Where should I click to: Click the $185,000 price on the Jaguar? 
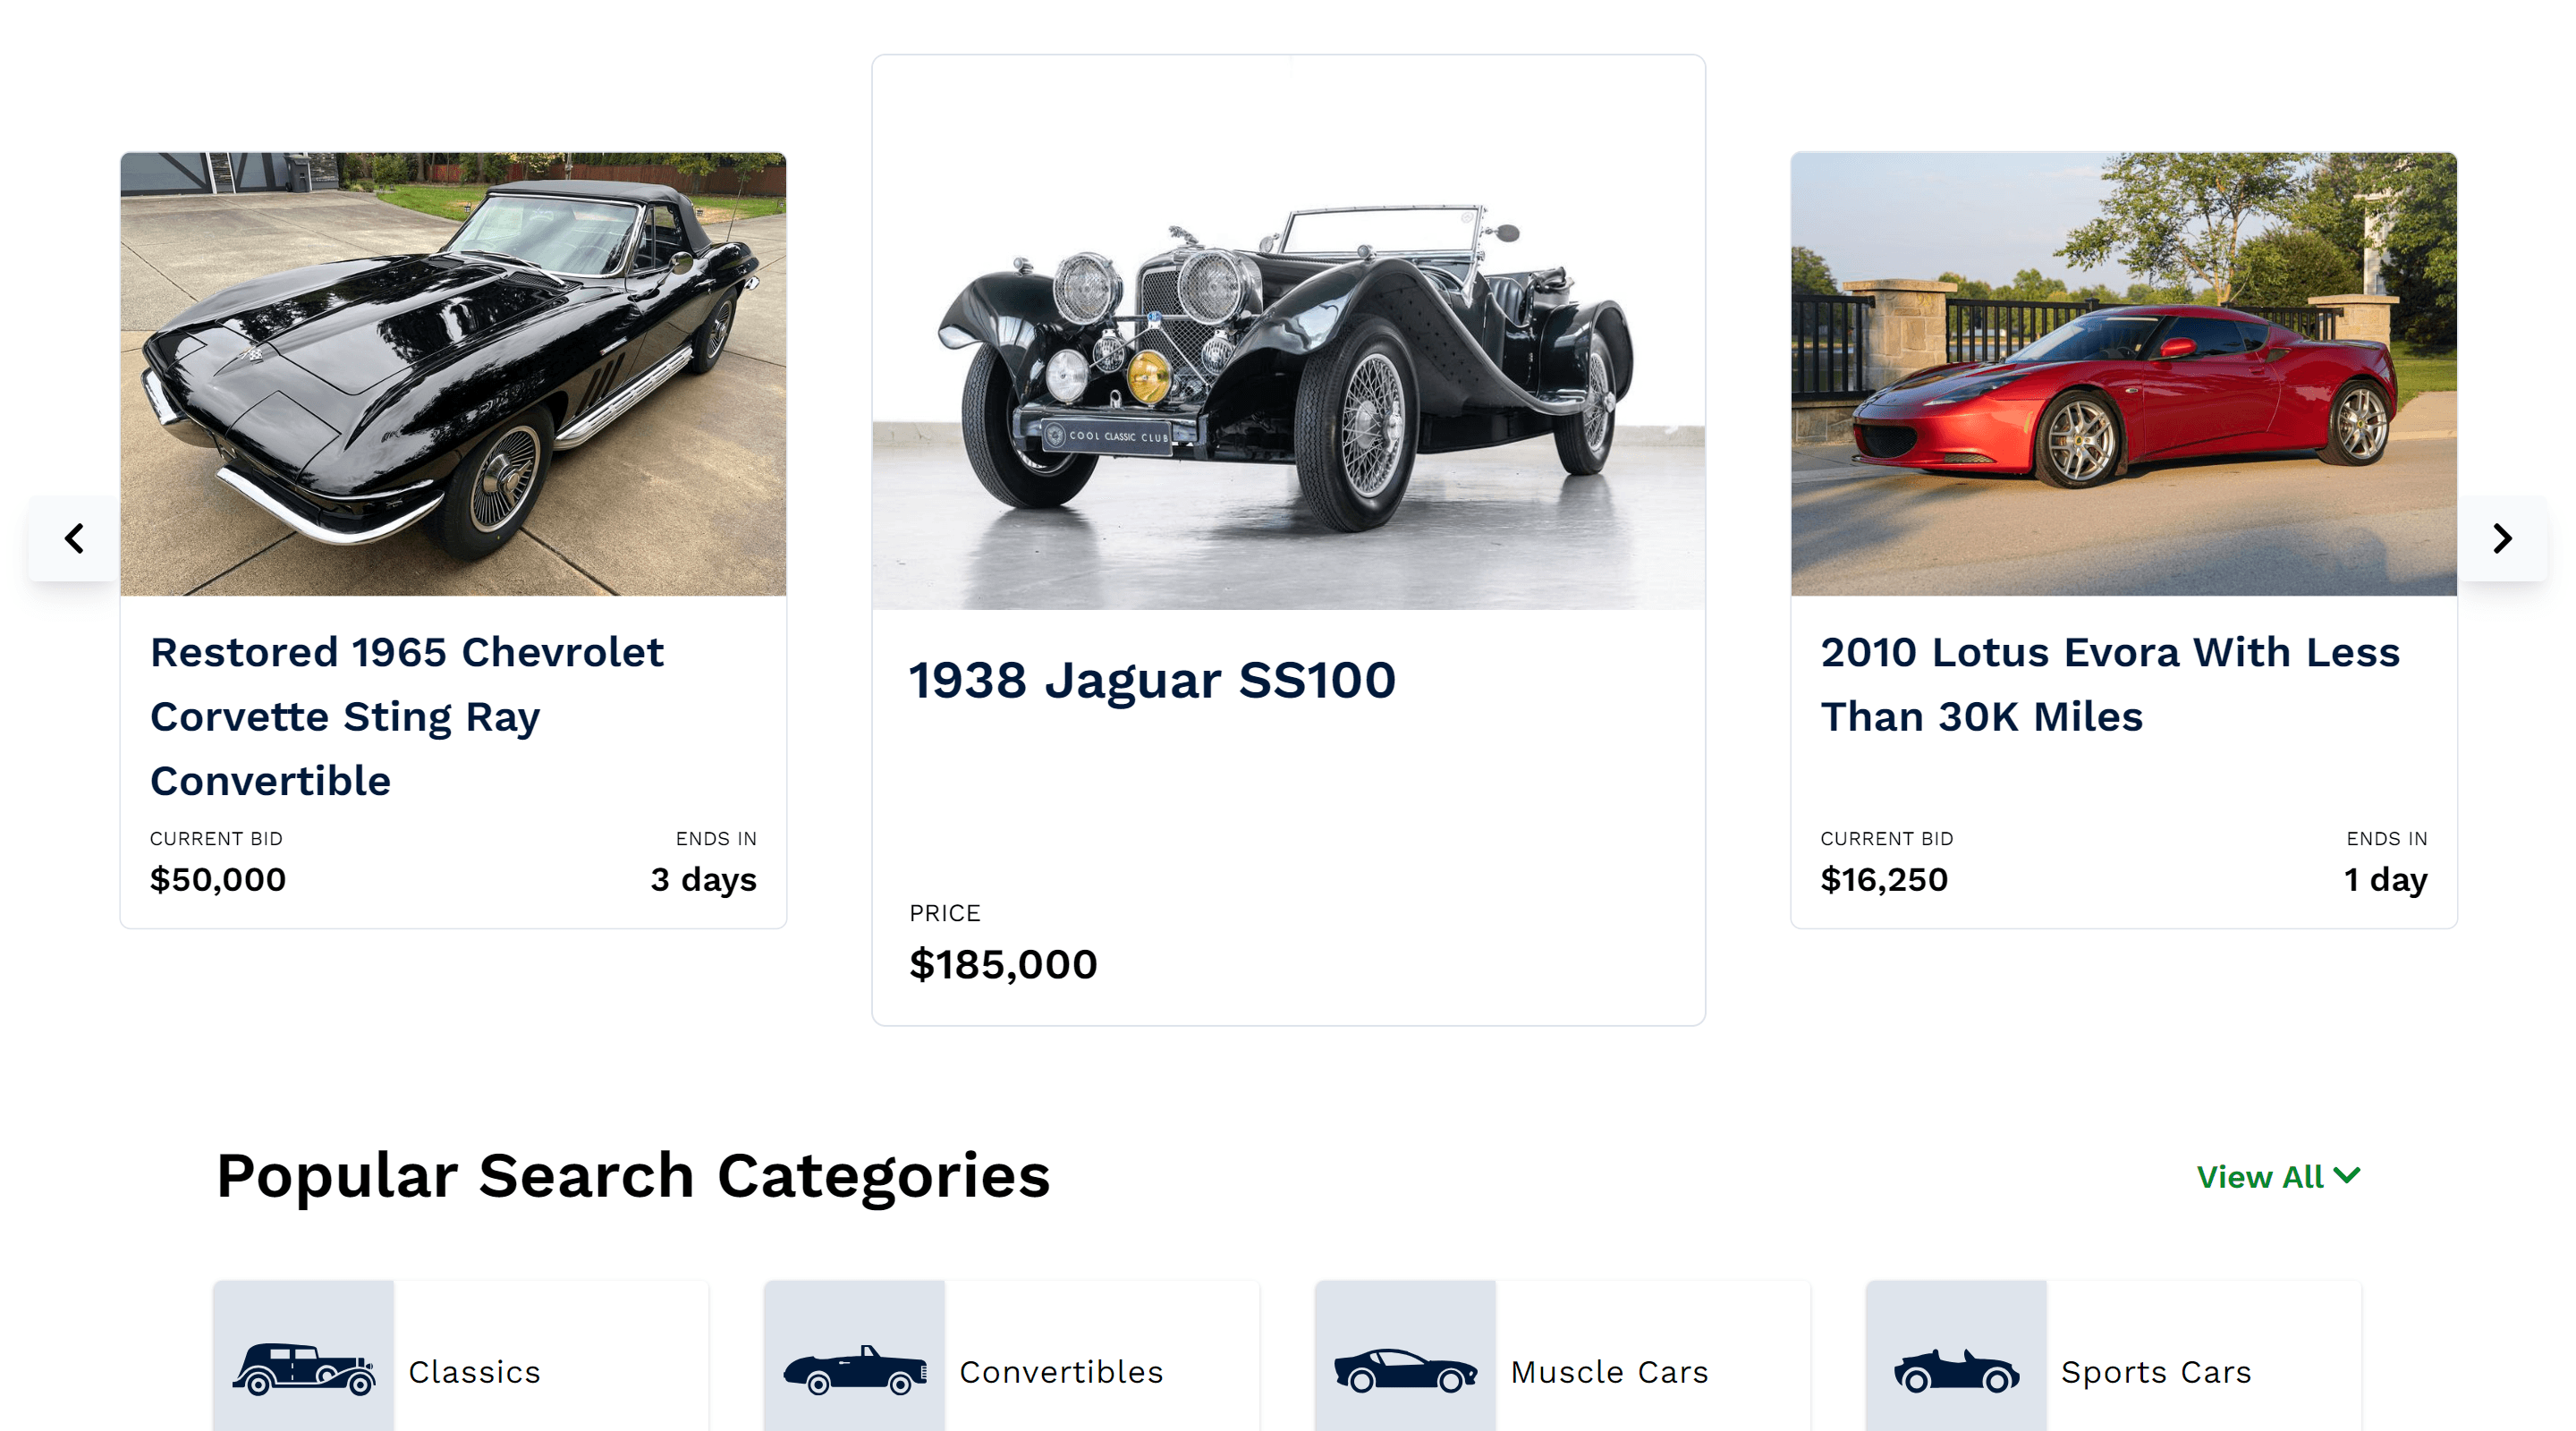pos(1003,964)
